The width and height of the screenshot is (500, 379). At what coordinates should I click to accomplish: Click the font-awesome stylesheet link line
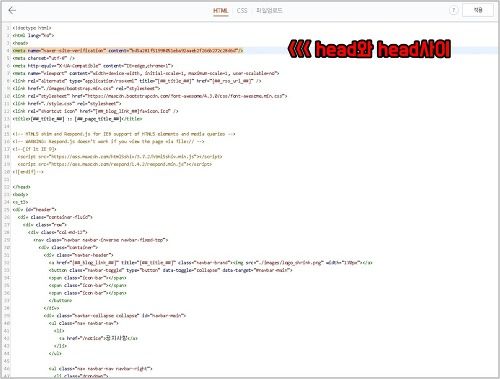150,96
